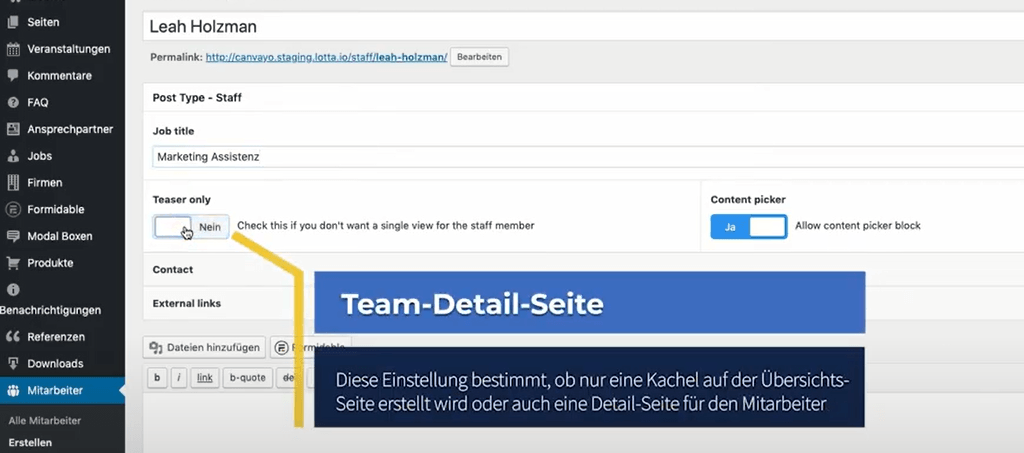Expand the Contact section
The image size is (1024, 453).
173,270
